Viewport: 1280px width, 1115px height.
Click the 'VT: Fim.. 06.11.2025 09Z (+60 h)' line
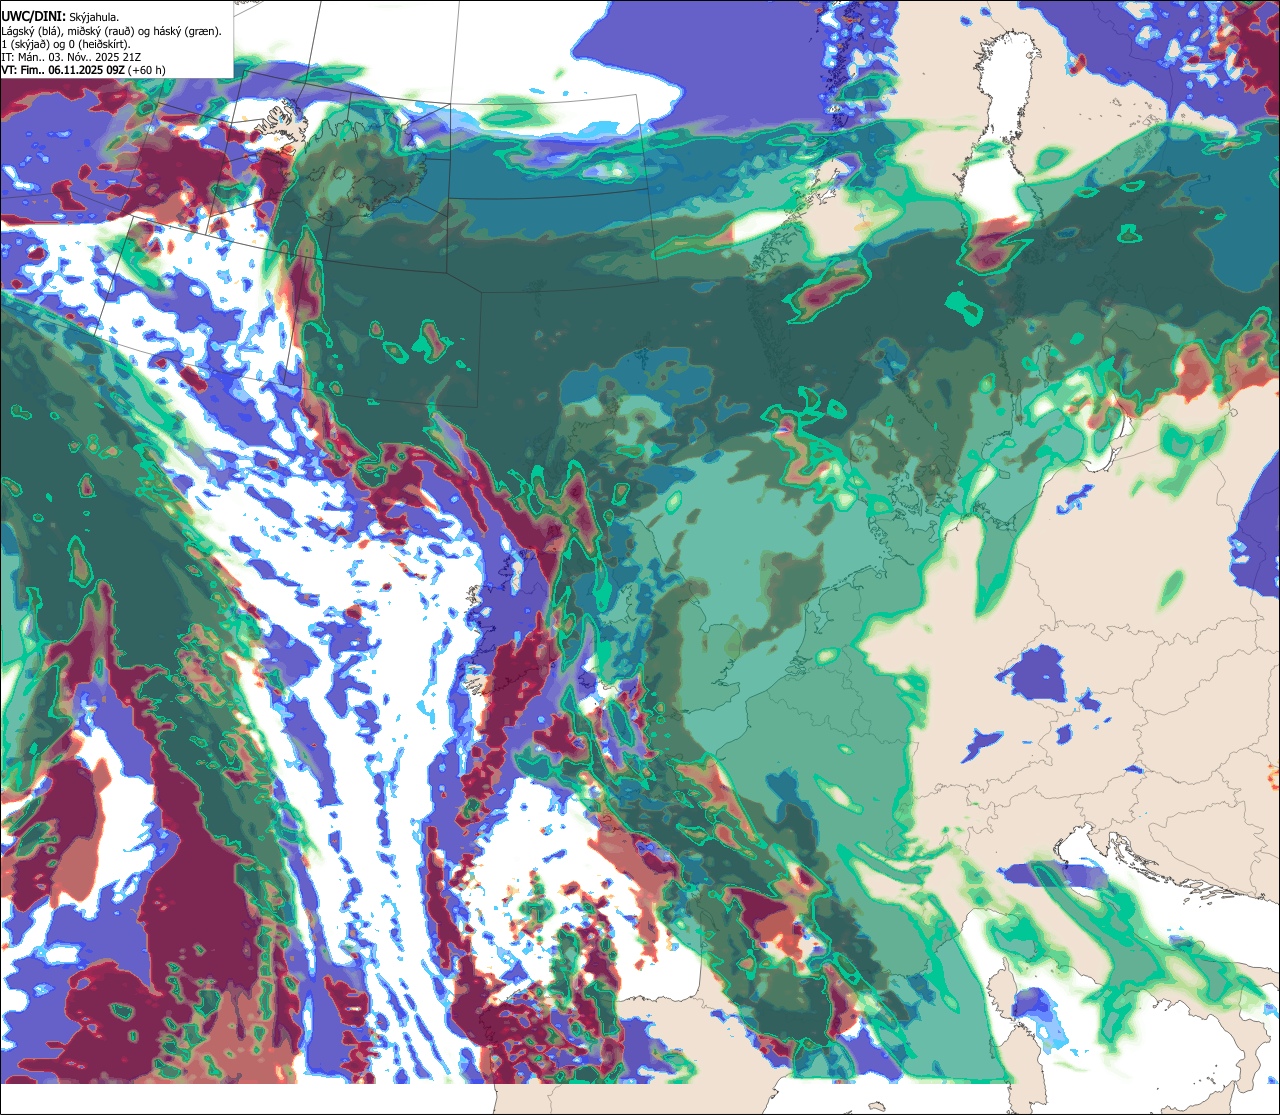tap(84, 70)
